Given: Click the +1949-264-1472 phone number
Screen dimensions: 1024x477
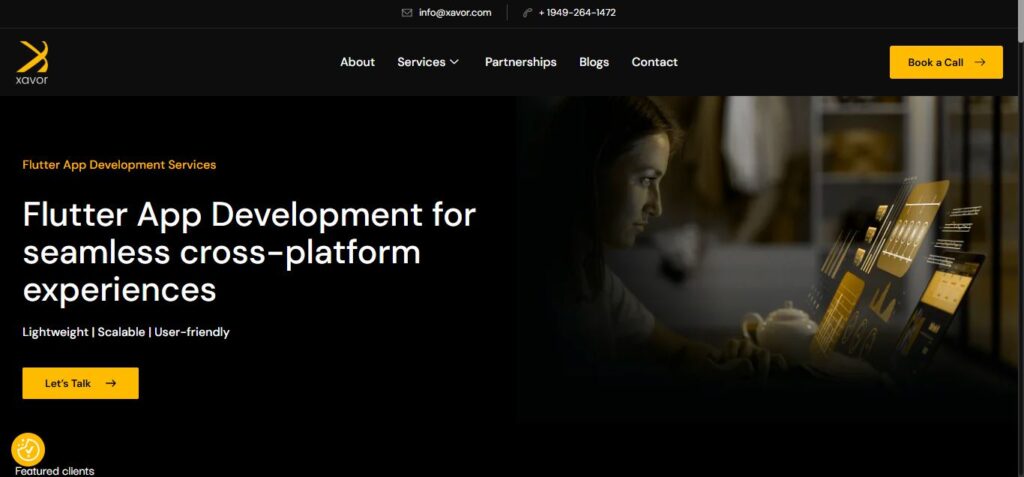Looking at the screenshot, I should click(x=577, y=13).
